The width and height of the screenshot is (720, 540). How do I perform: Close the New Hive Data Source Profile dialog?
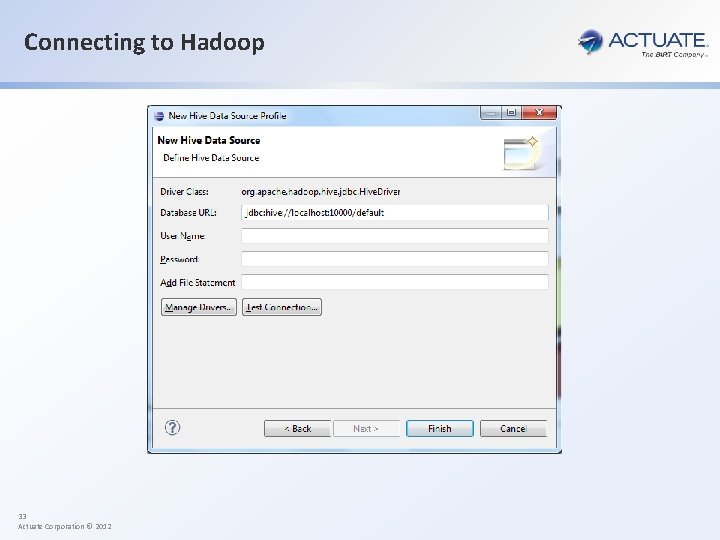pos(539,112)
